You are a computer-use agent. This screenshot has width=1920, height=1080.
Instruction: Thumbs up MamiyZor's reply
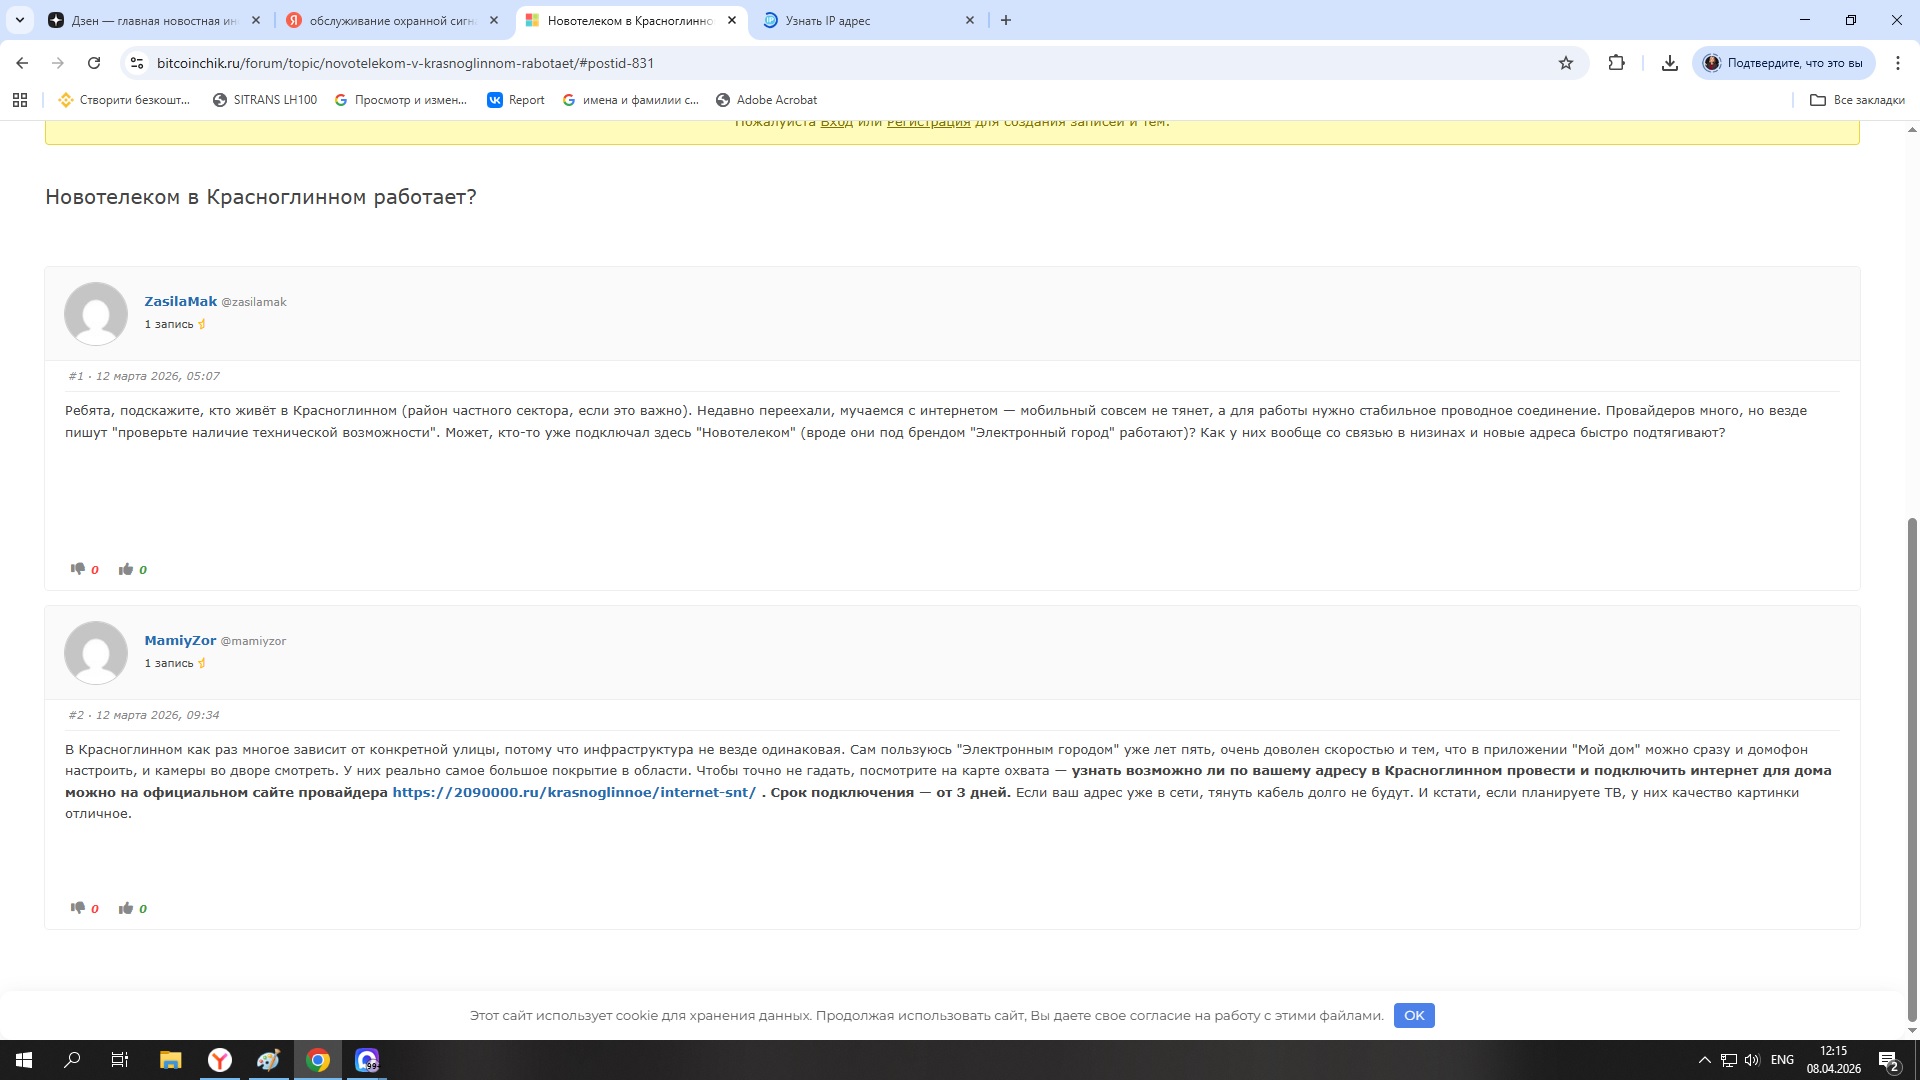[x=126, y=908]
